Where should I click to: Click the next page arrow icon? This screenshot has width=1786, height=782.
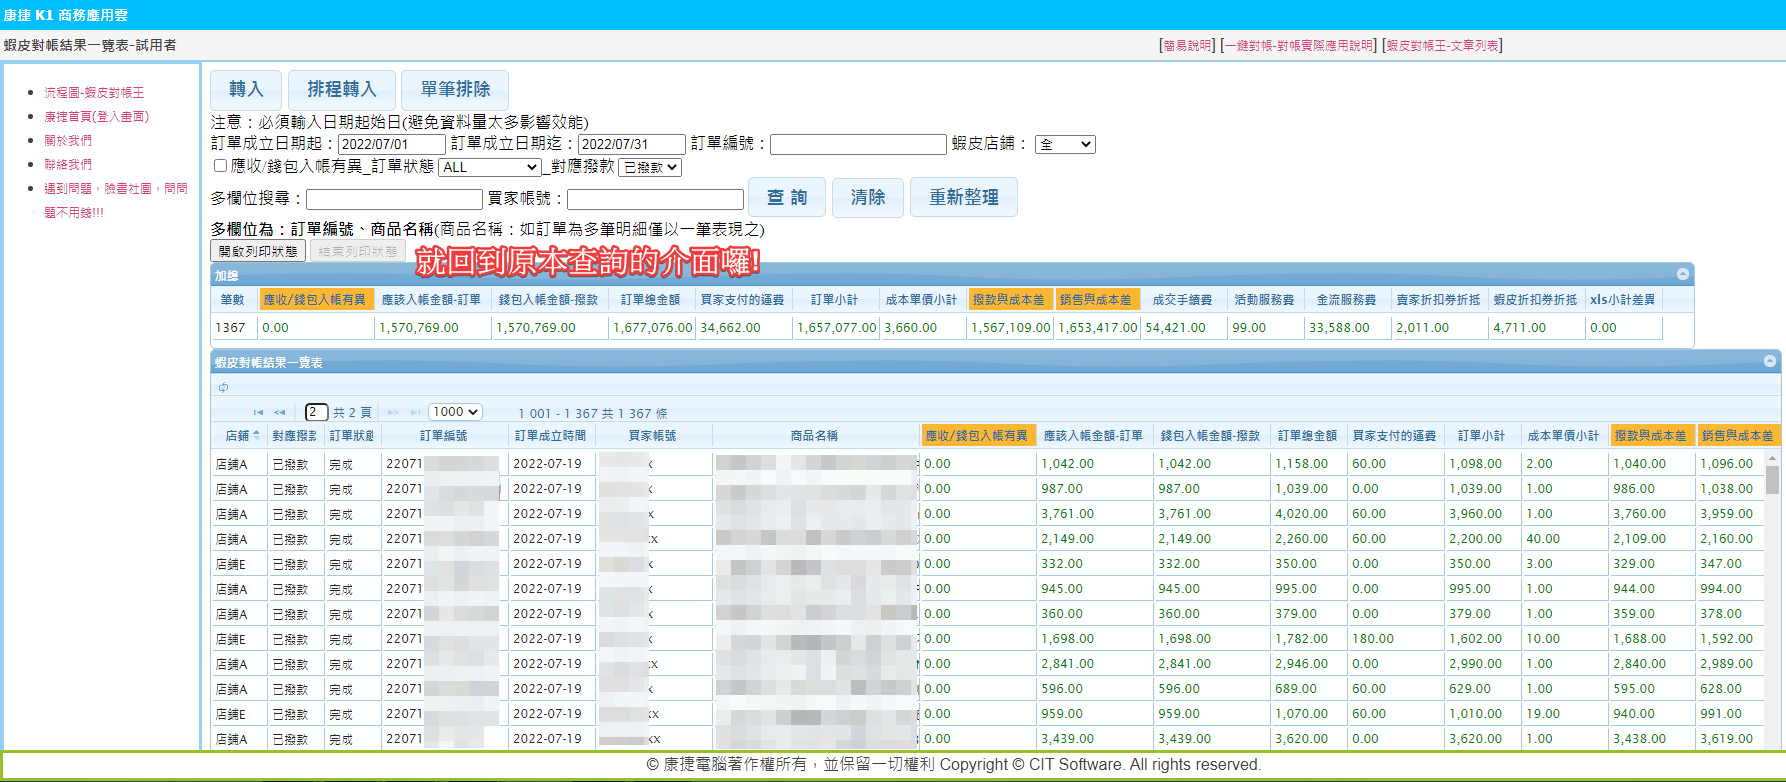393,412
